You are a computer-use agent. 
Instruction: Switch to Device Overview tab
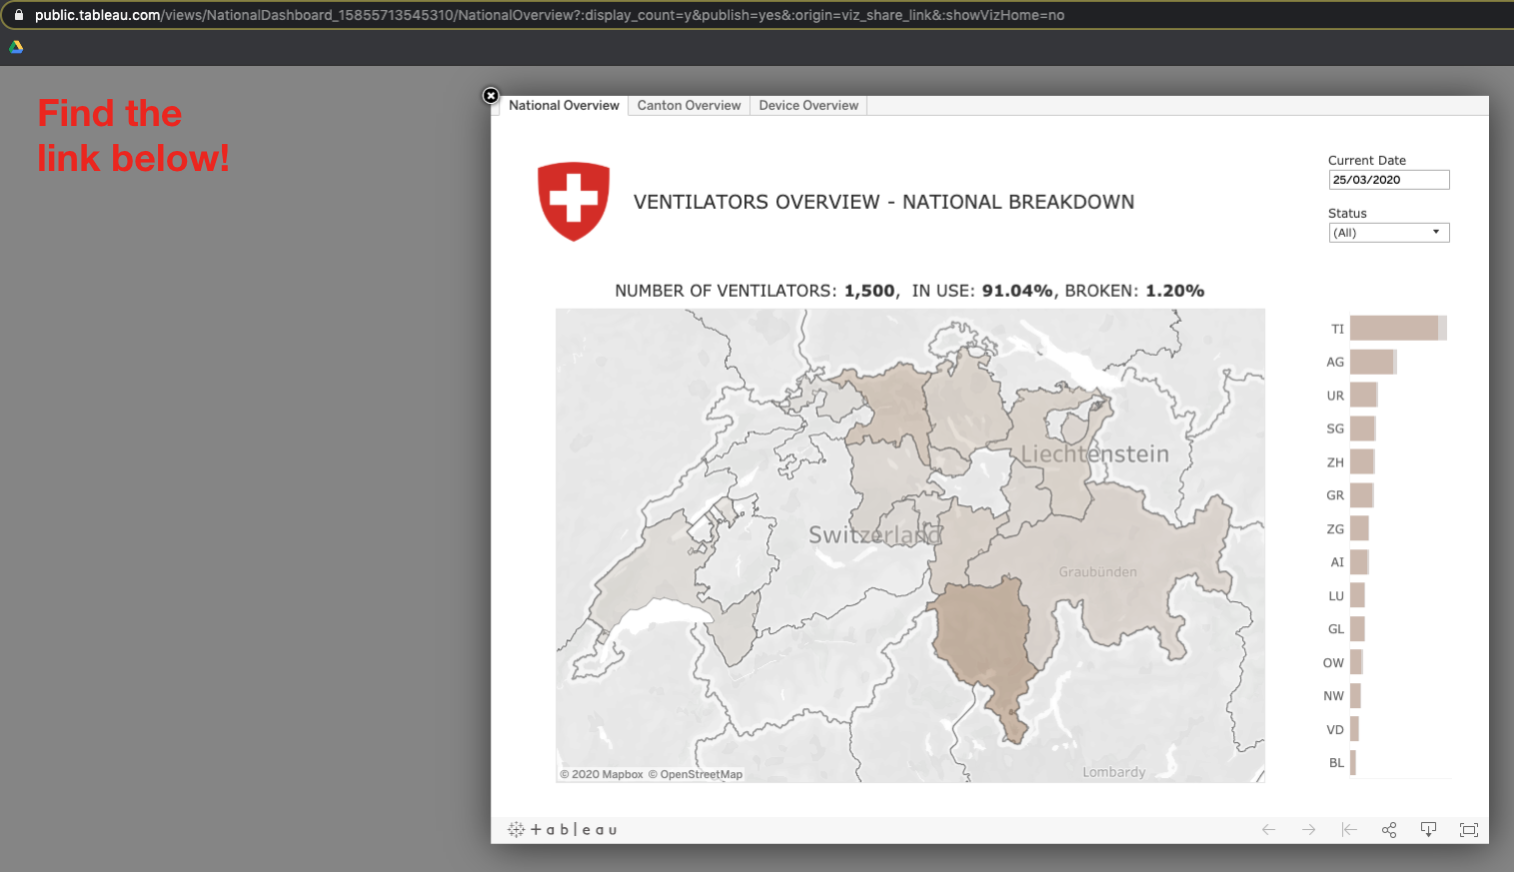click(808, 105)
